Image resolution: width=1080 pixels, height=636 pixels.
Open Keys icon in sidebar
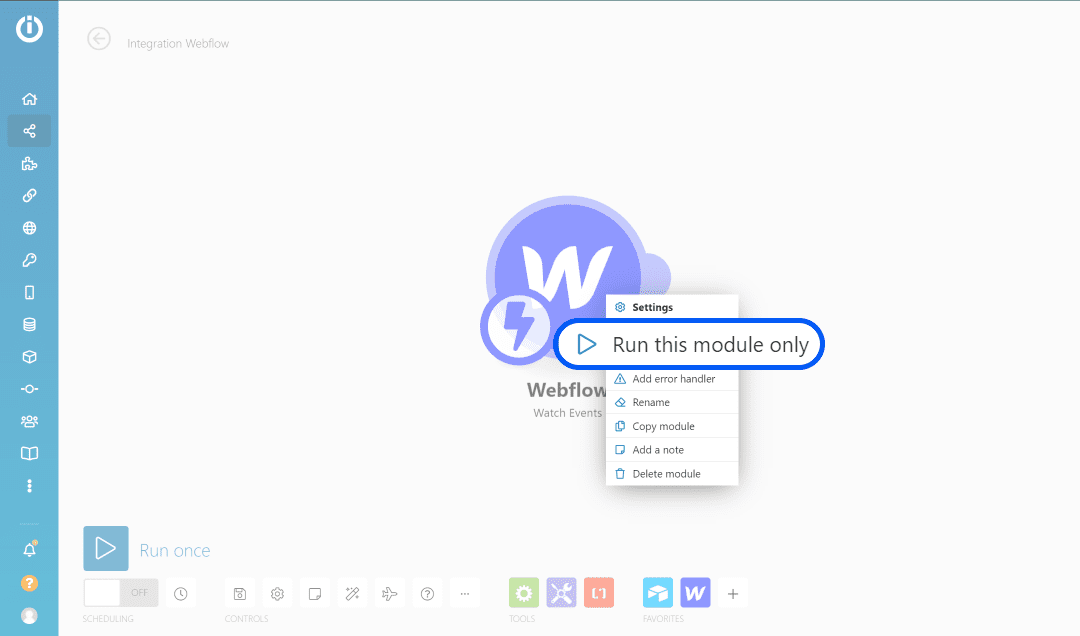tap(29, 260)
